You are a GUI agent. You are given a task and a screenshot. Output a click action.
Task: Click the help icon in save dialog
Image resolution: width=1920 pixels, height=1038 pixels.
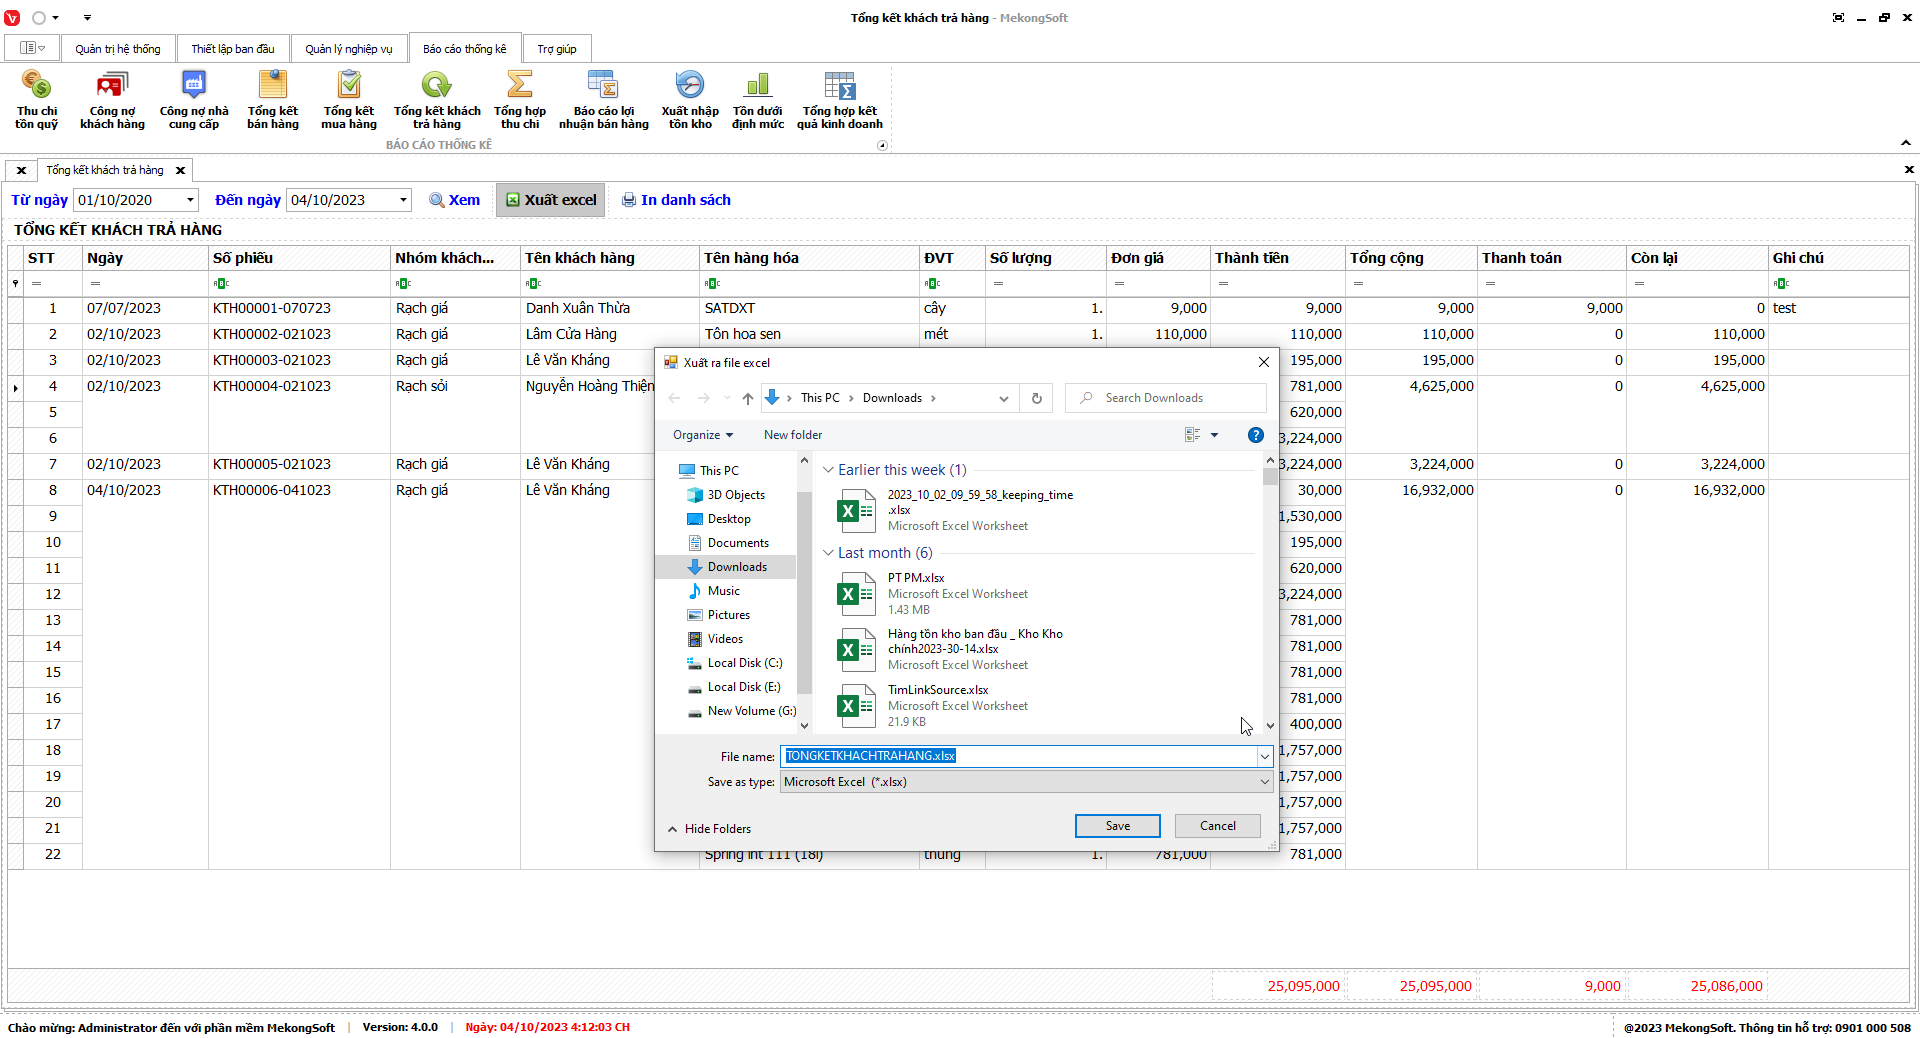tap(1255, 435)
